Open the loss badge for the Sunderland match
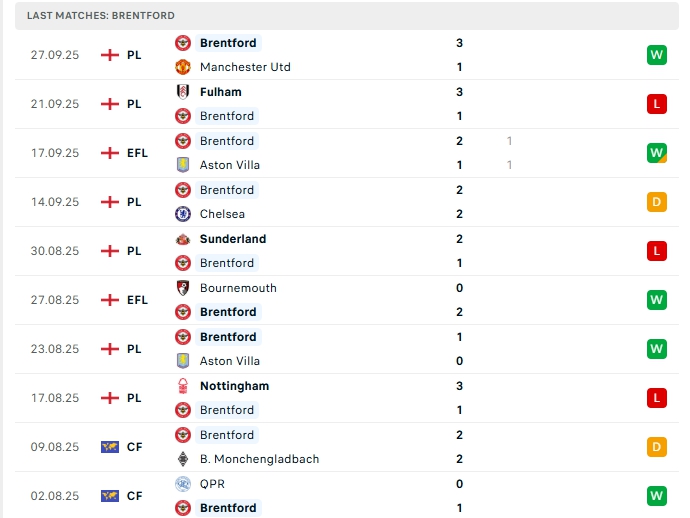690x518 pixels. point(656,251)
